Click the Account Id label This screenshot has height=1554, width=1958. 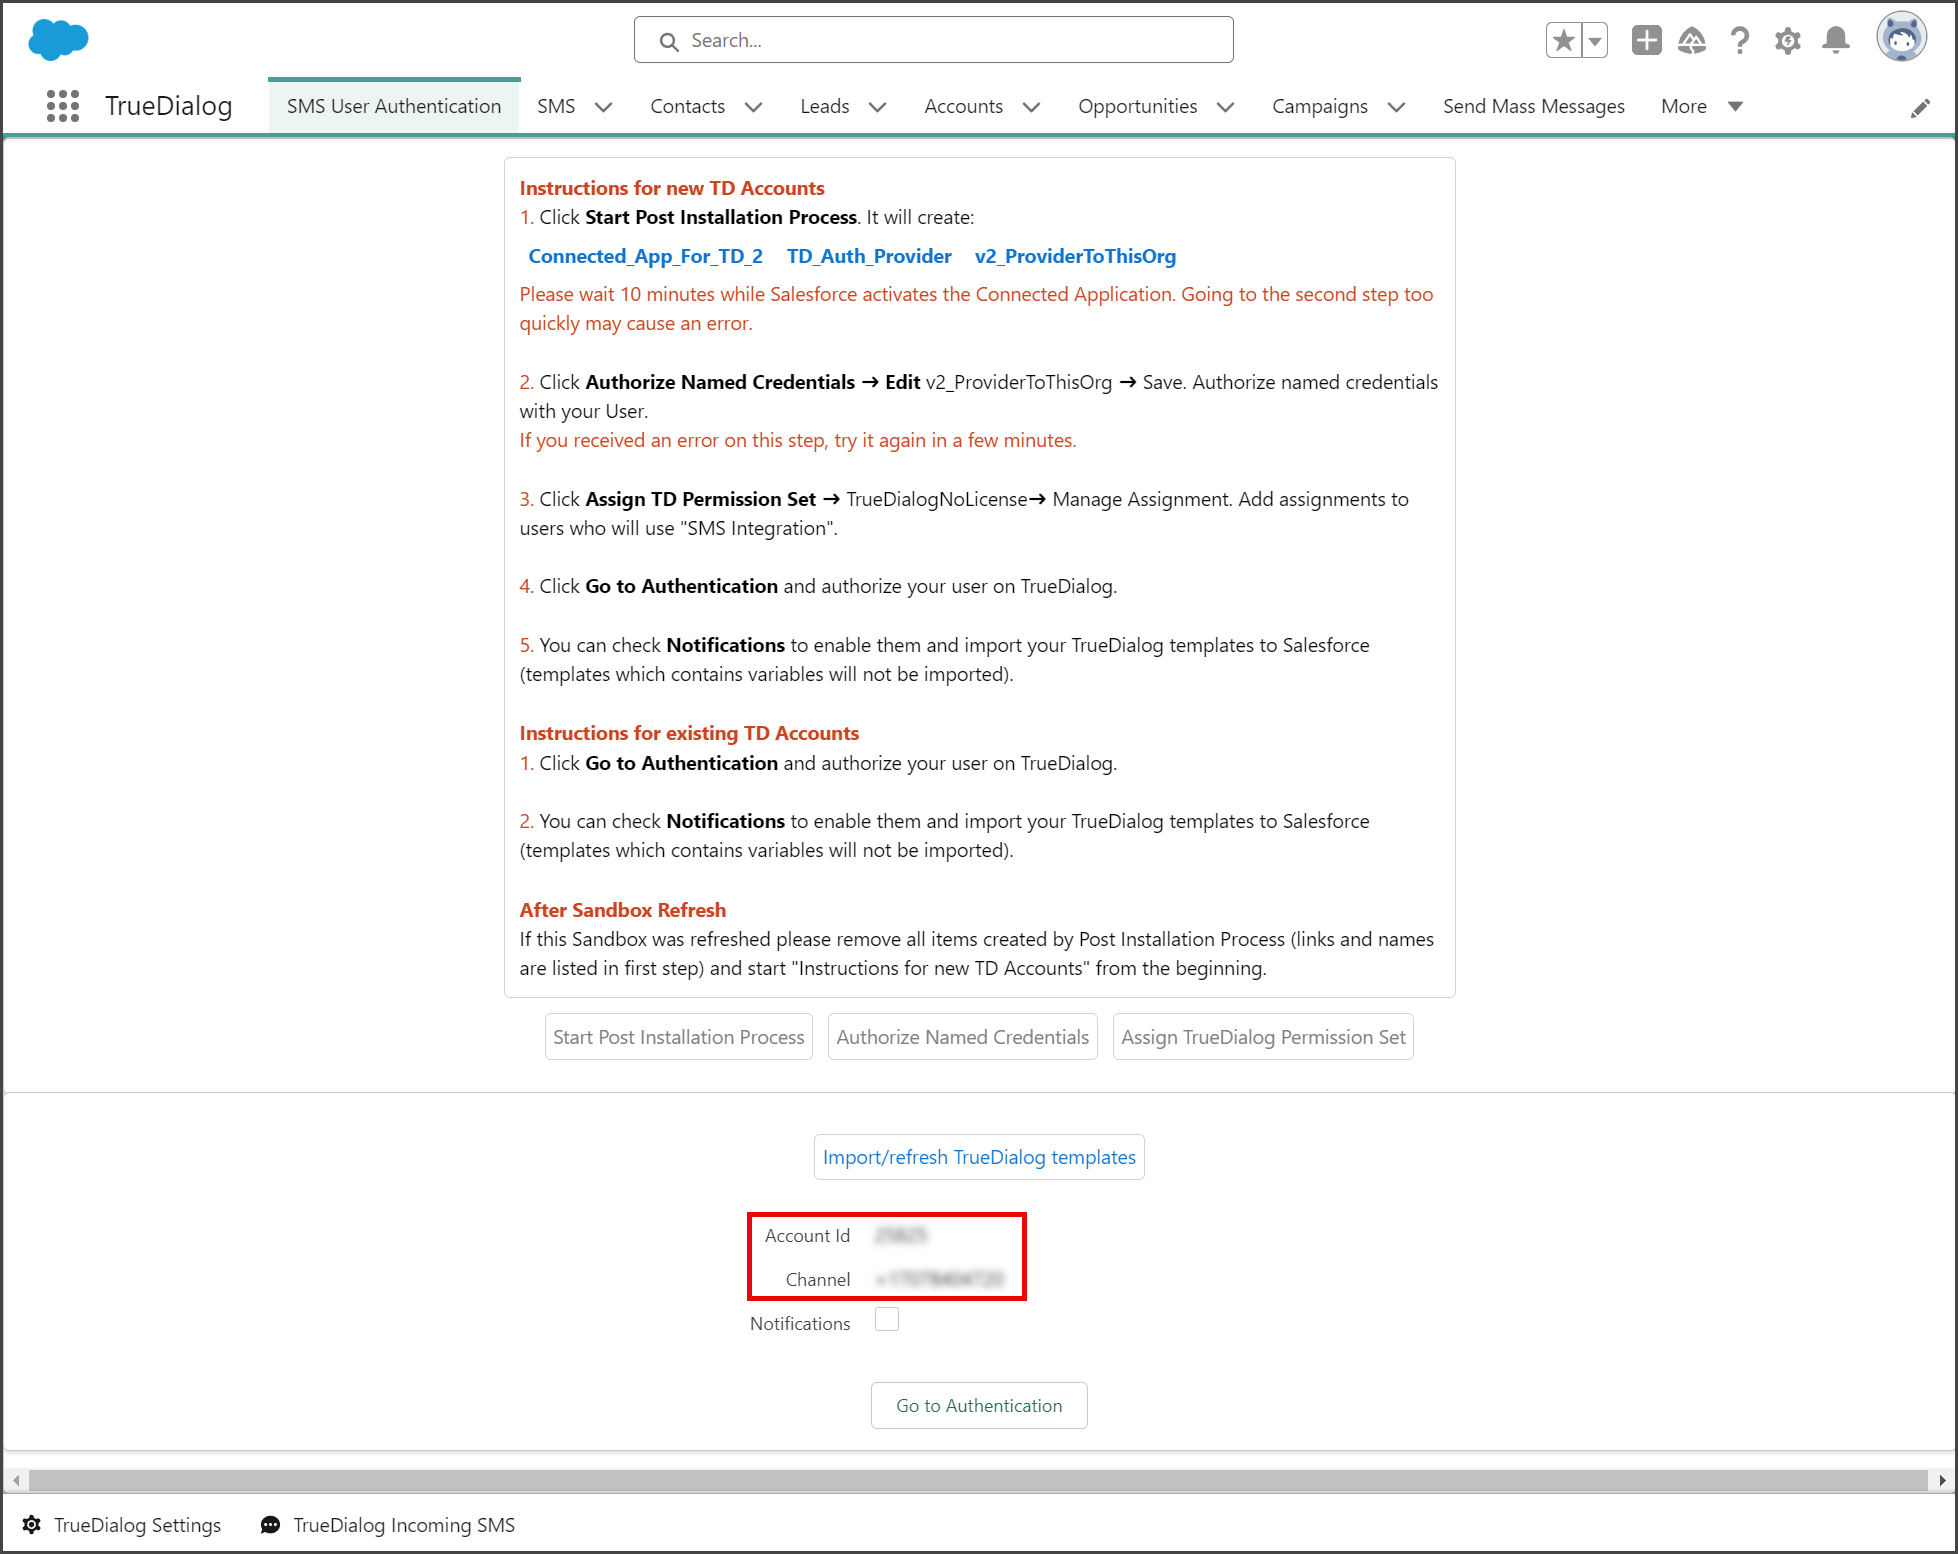point(807,1236)
